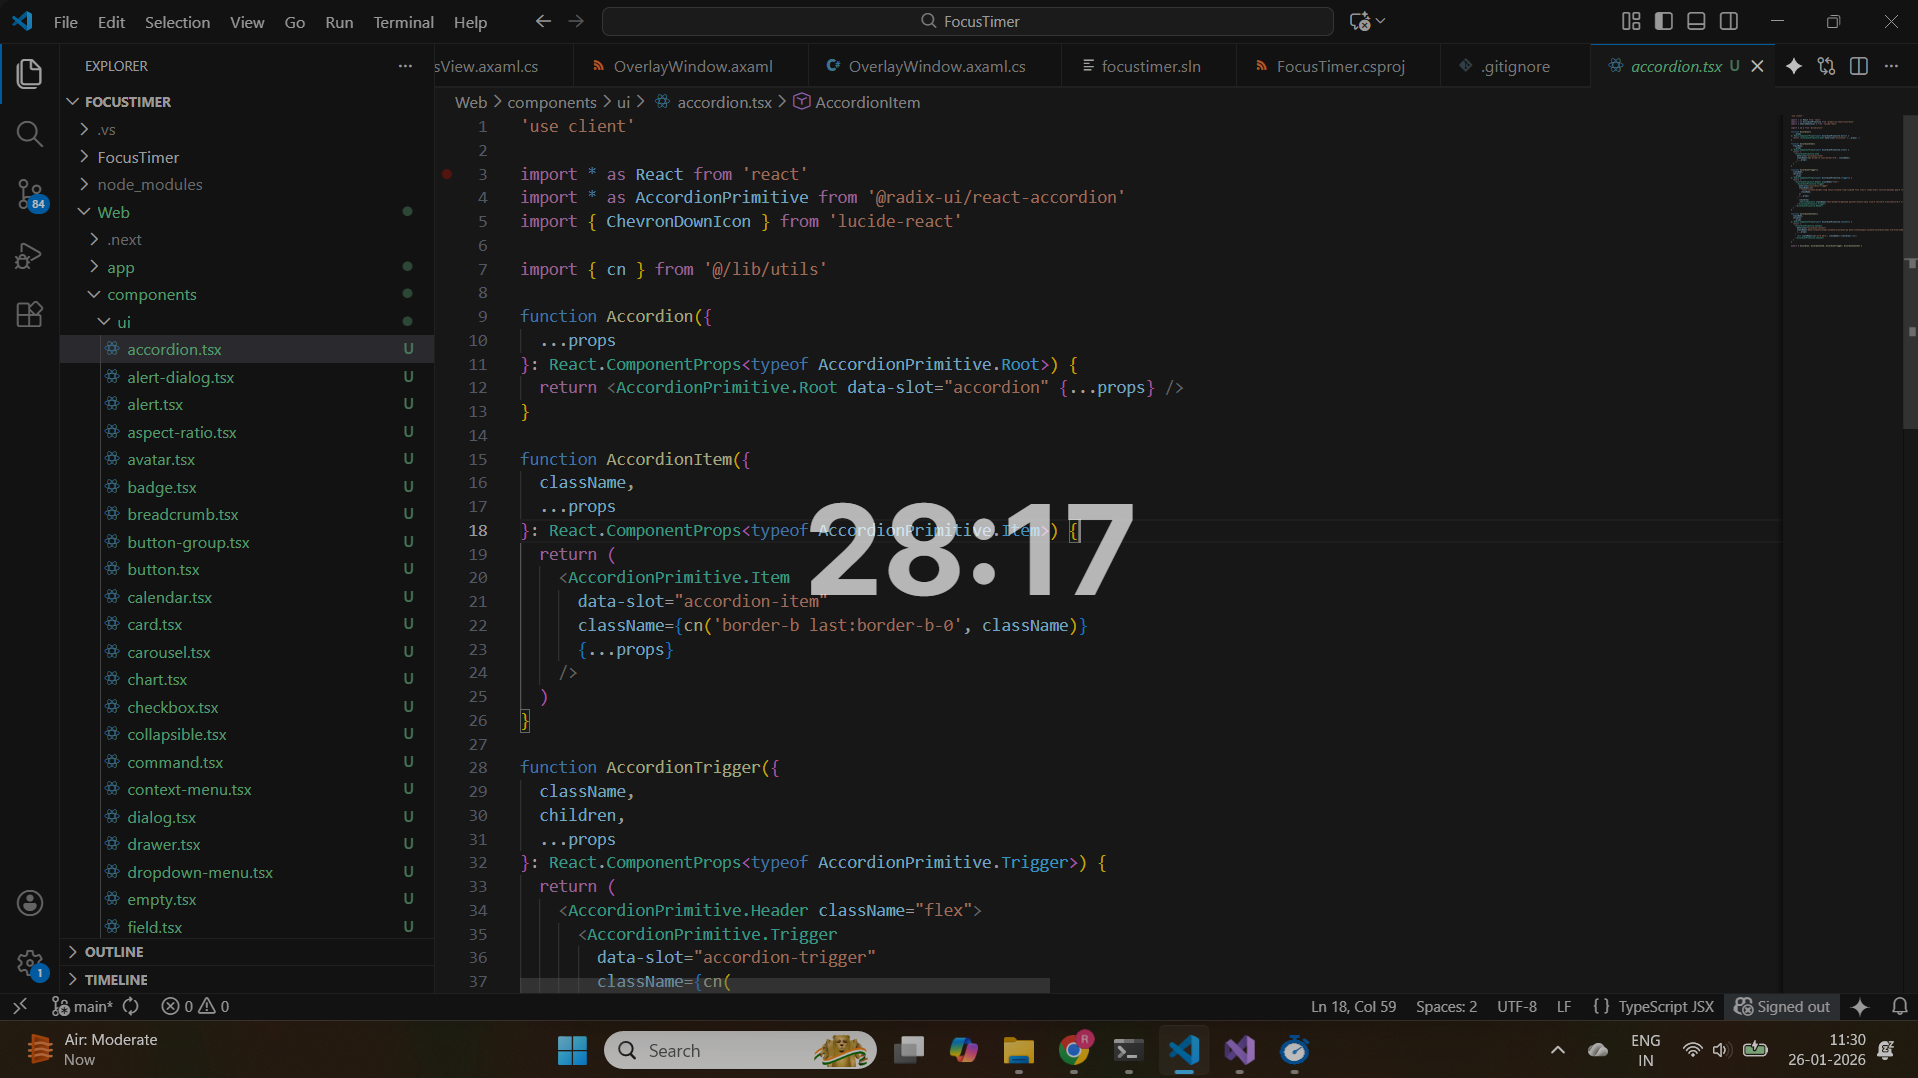Open Settings from the gear icon
The image size is (1918, 1078).
click(29, 961)
